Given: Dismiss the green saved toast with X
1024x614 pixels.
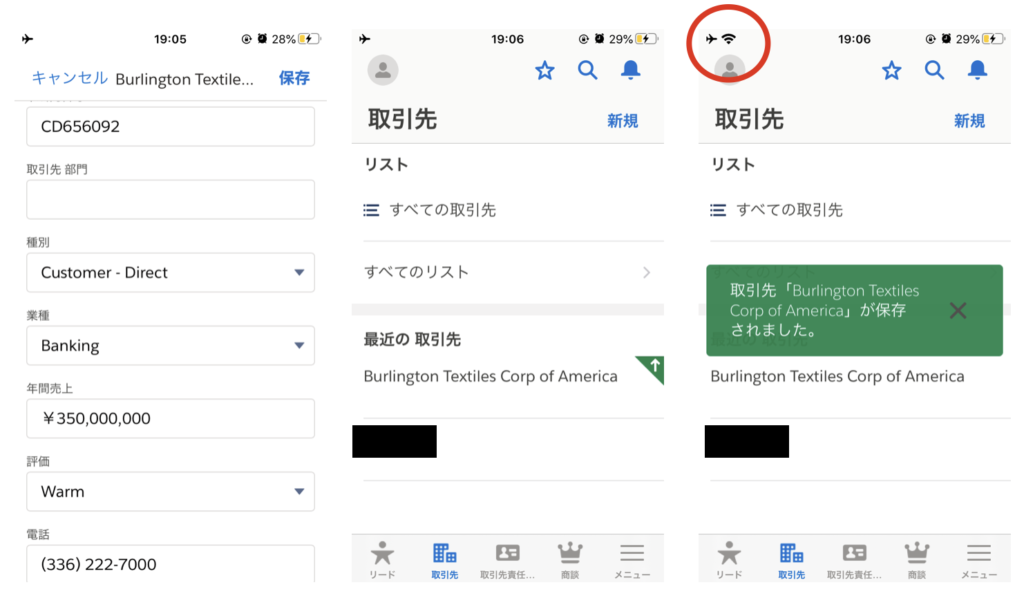Looking at the screenshot, I should click(x=958, y=310).
